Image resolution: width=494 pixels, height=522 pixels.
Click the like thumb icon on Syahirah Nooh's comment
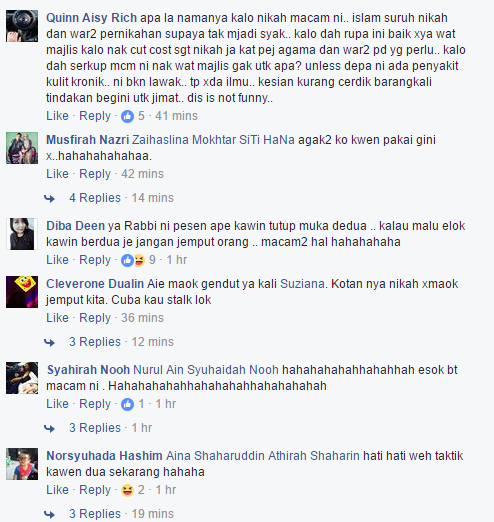[127, 404]
